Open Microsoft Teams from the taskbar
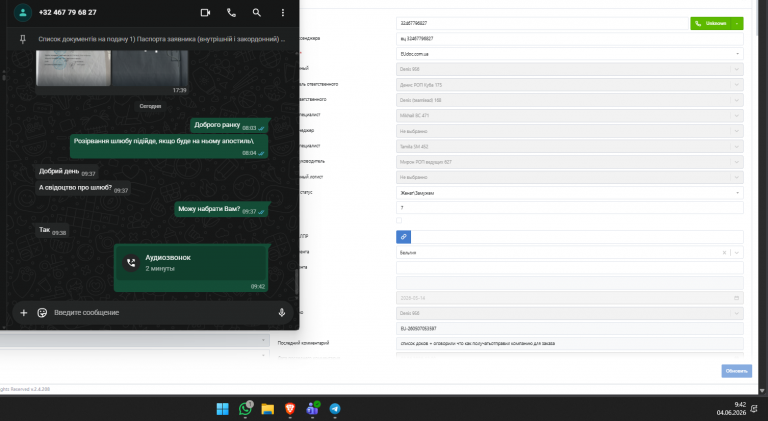 pyautogui.click(x=312, y=409)
